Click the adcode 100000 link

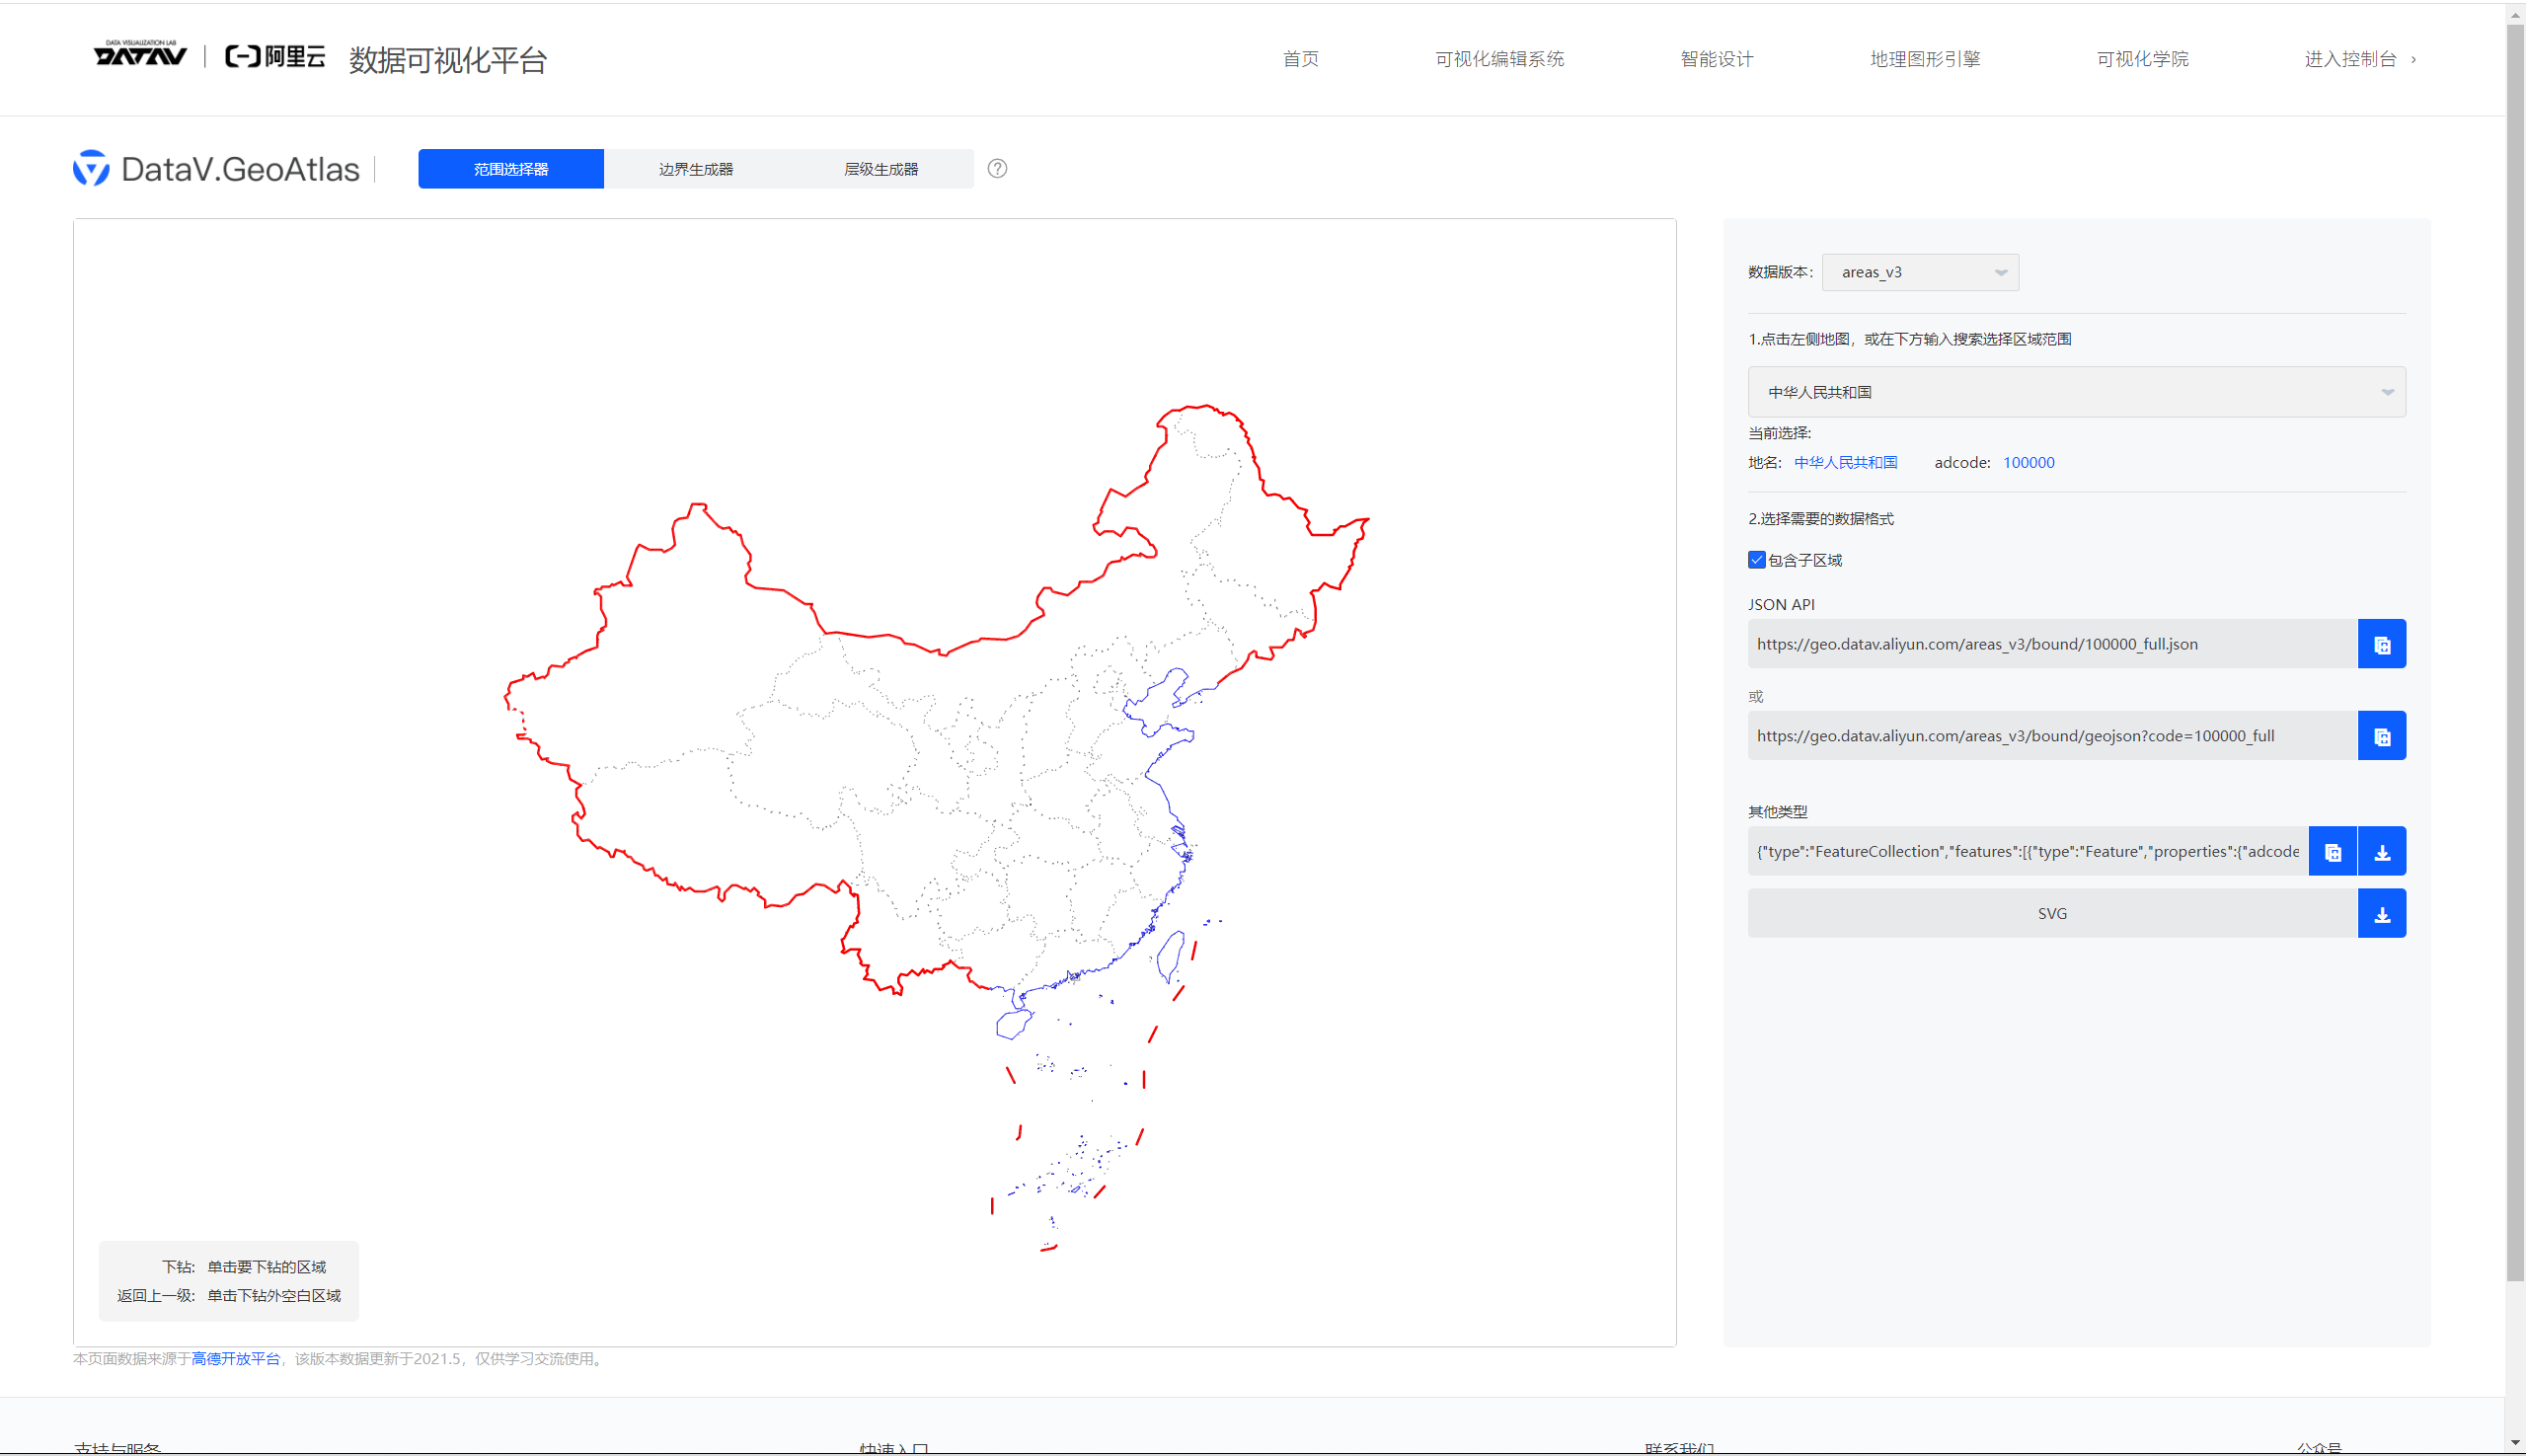click(2028, 462)
